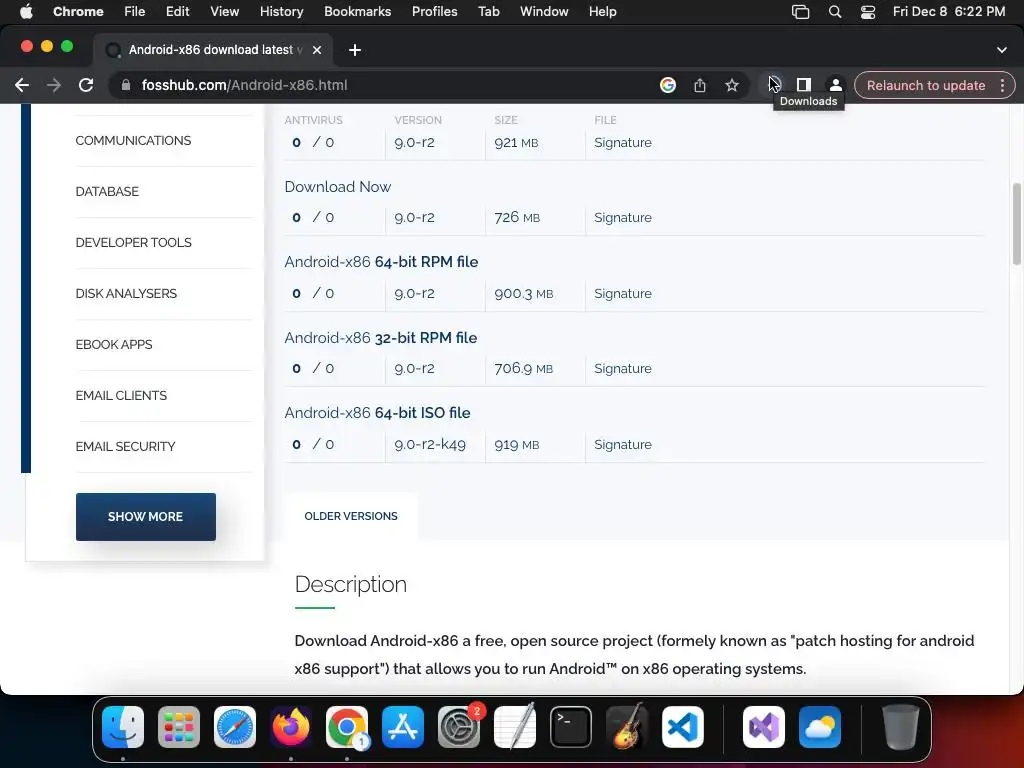The image size is (1024, 768).
Task: Open Spotlight search in menu bar
Action: 835,11
